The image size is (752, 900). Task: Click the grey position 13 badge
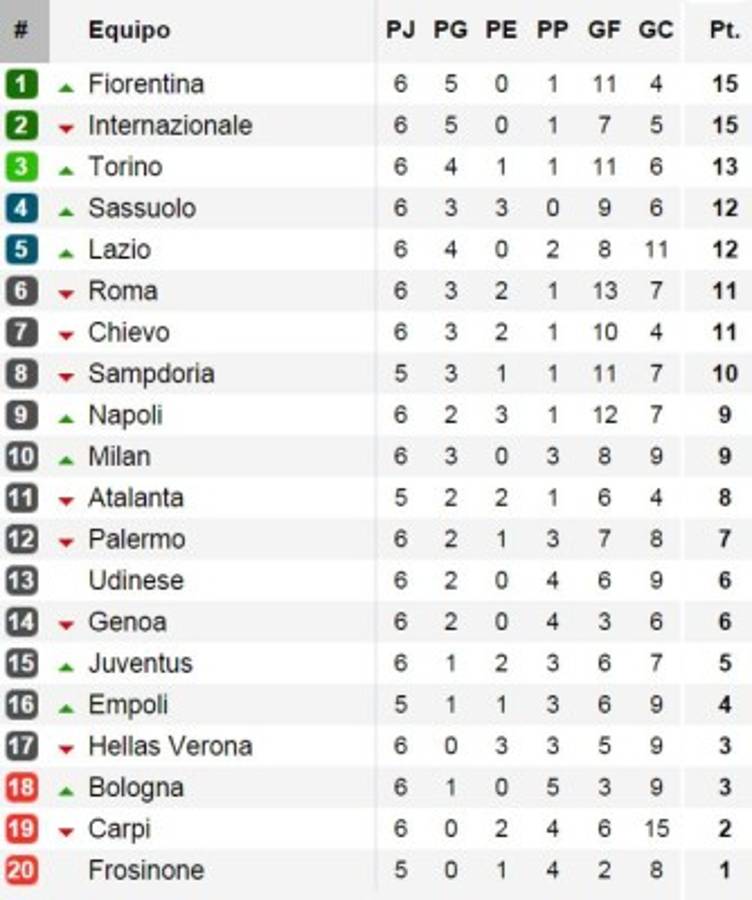point(21,580)
